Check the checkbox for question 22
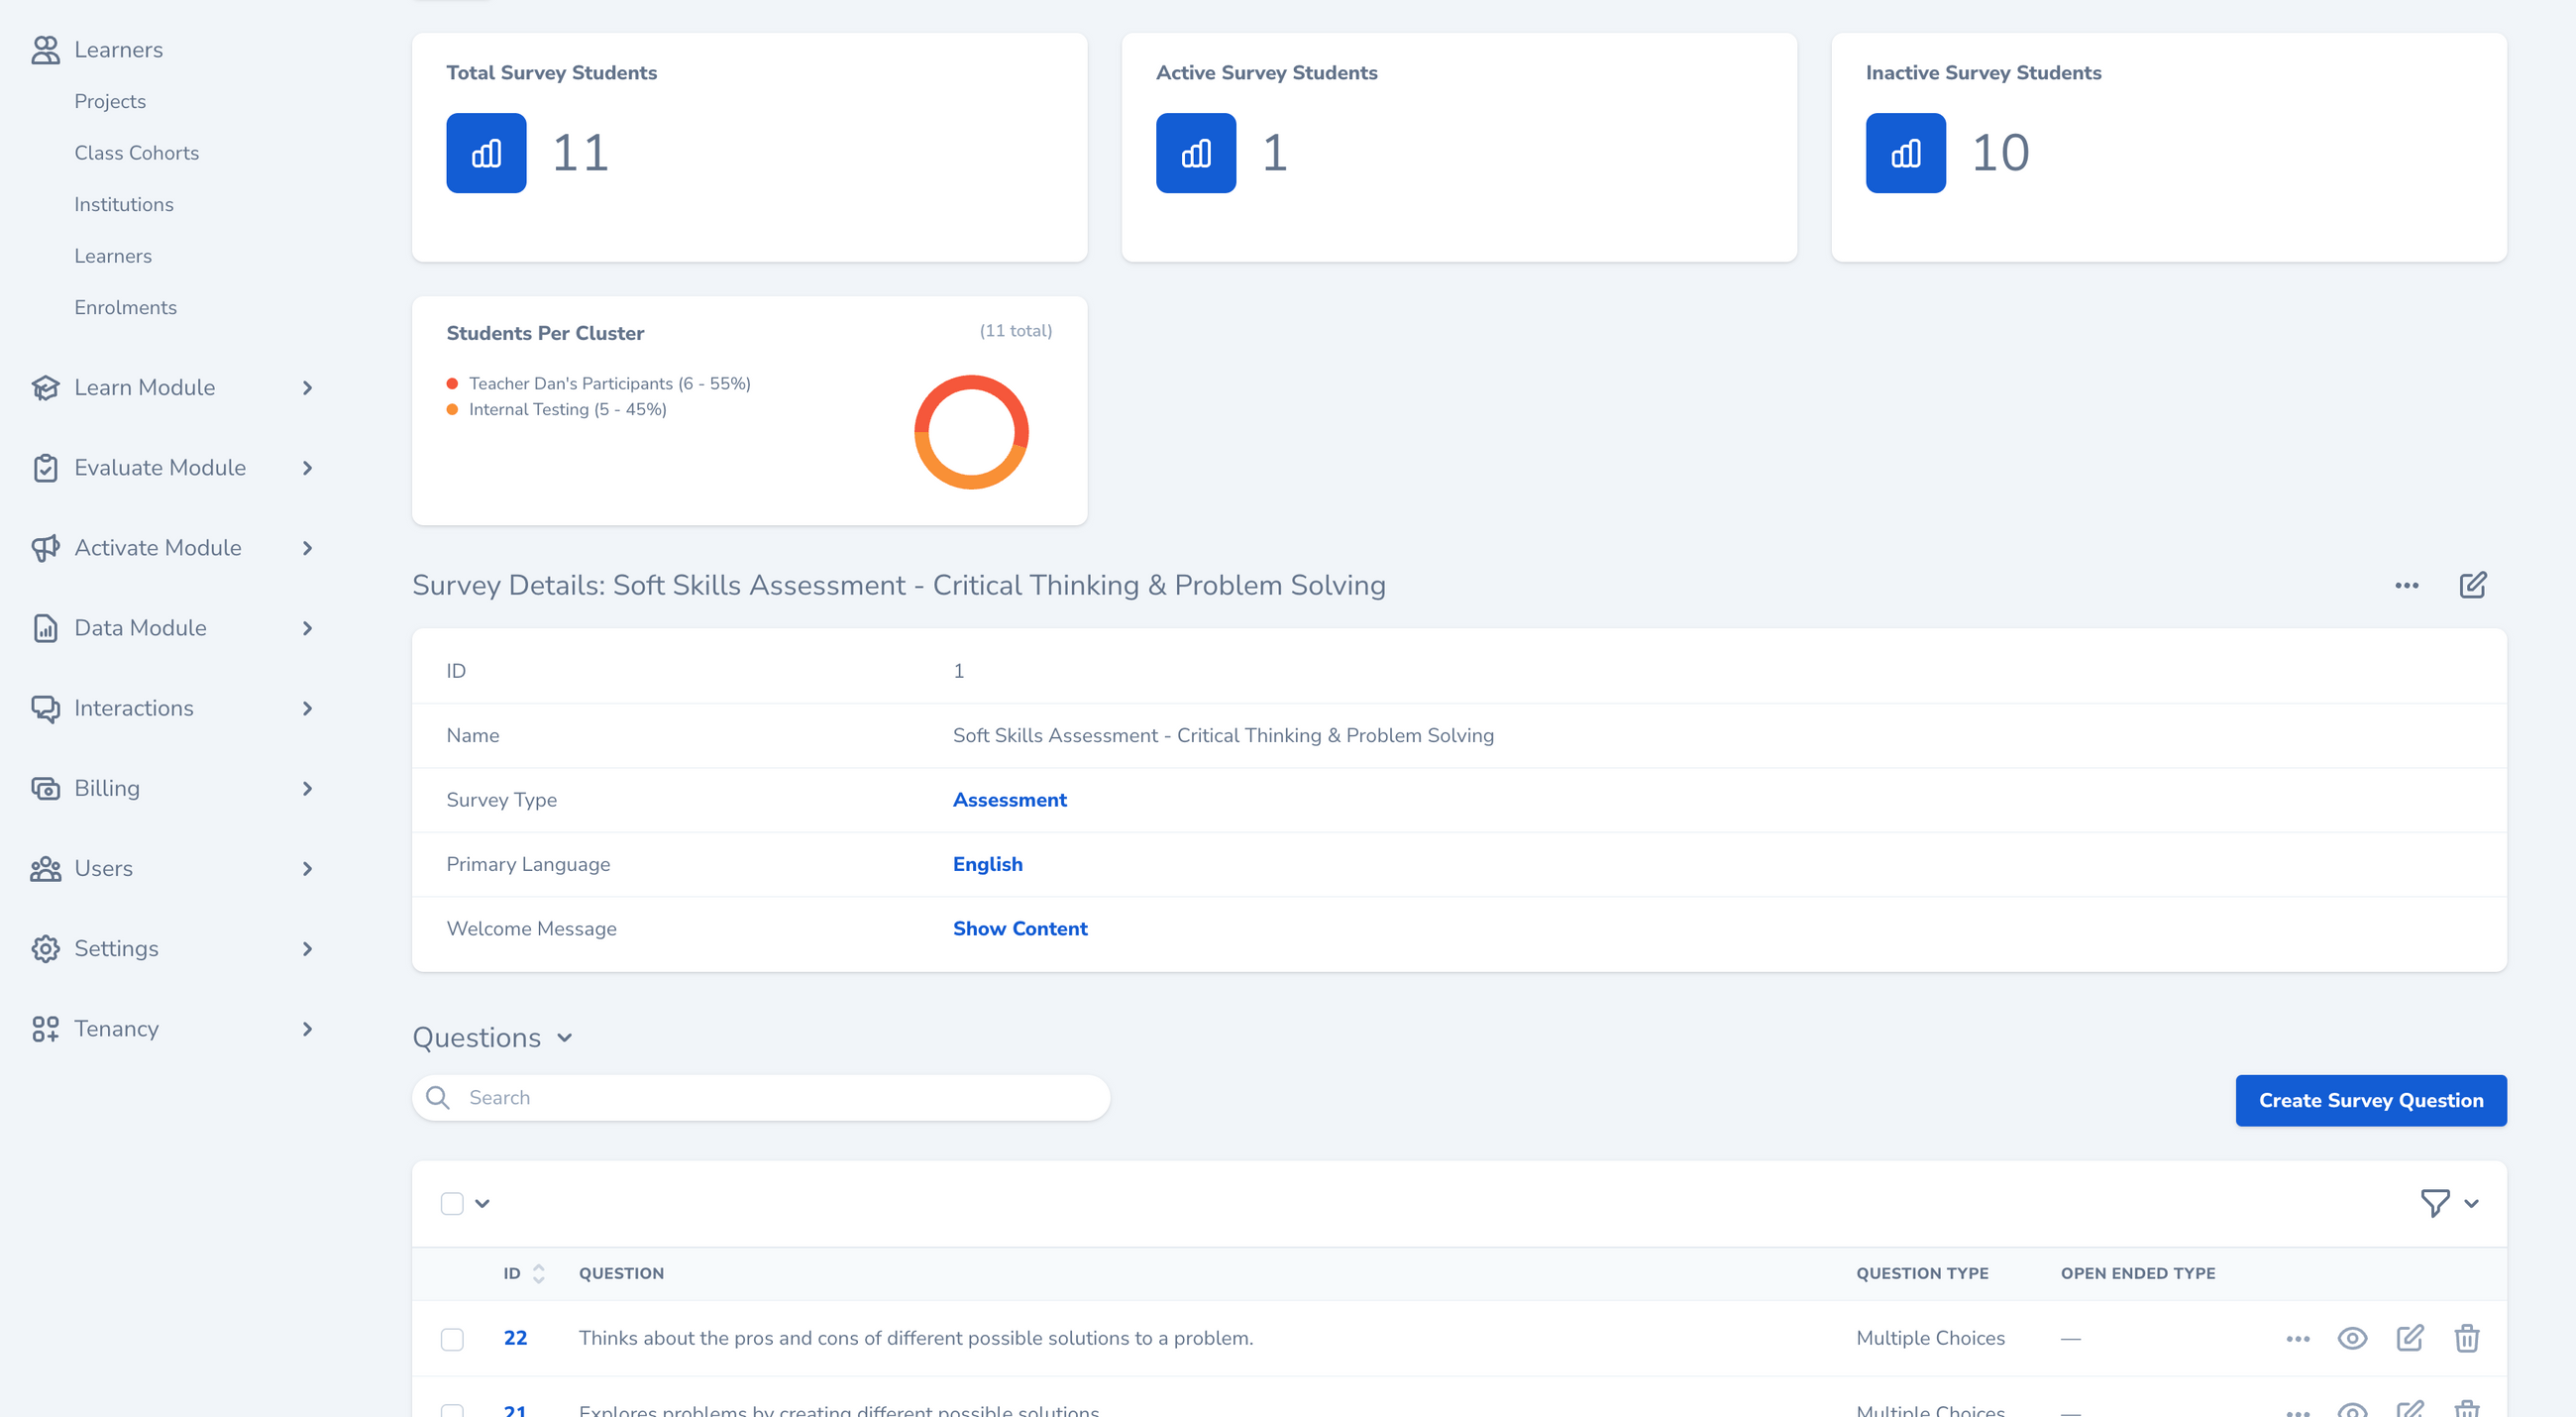The height and width of the screenshot is (1417, 2576). click(x=452, y=1339)
